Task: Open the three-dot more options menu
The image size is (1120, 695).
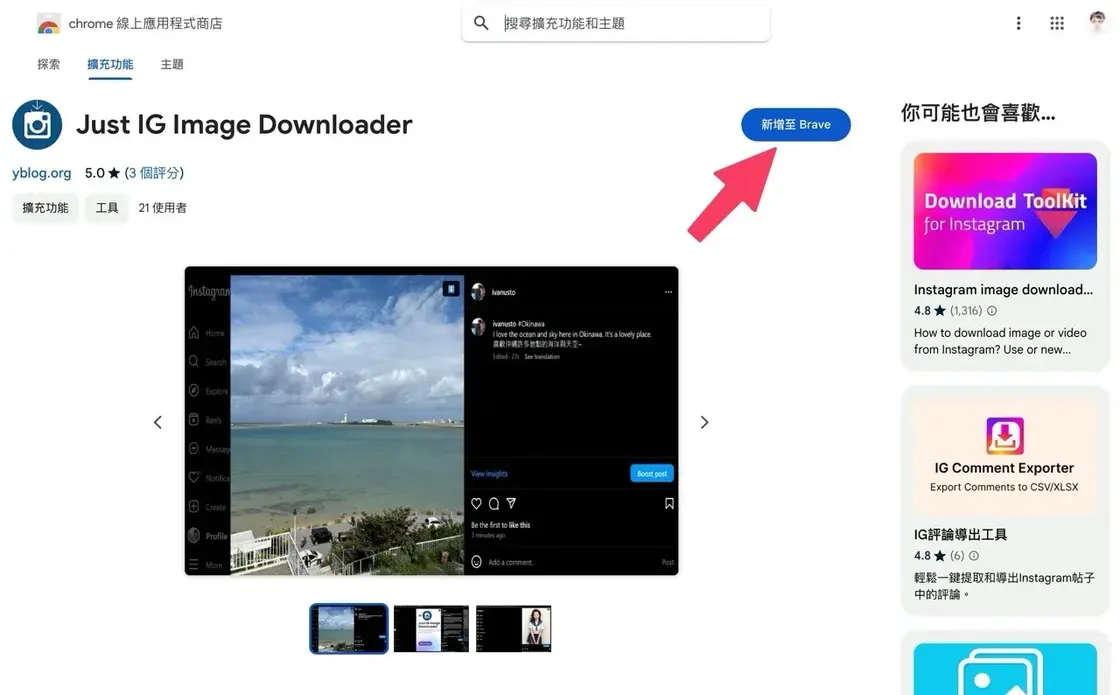Action: tap(1019, 24)
